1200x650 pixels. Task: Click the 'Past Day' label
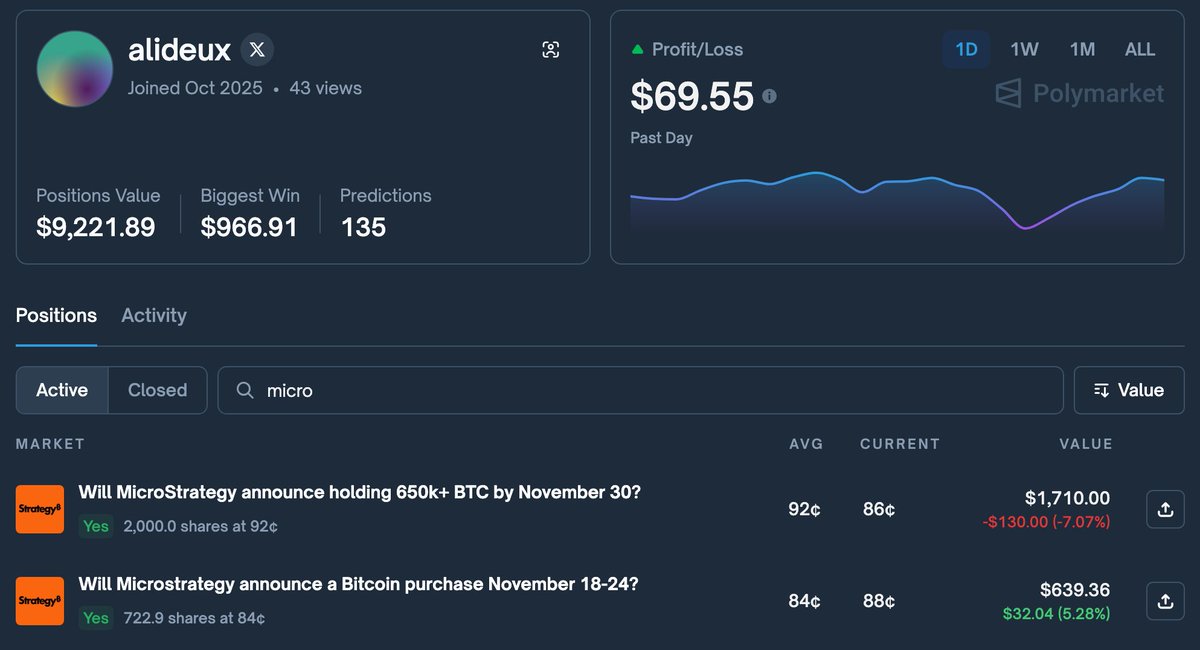[661, 138]
